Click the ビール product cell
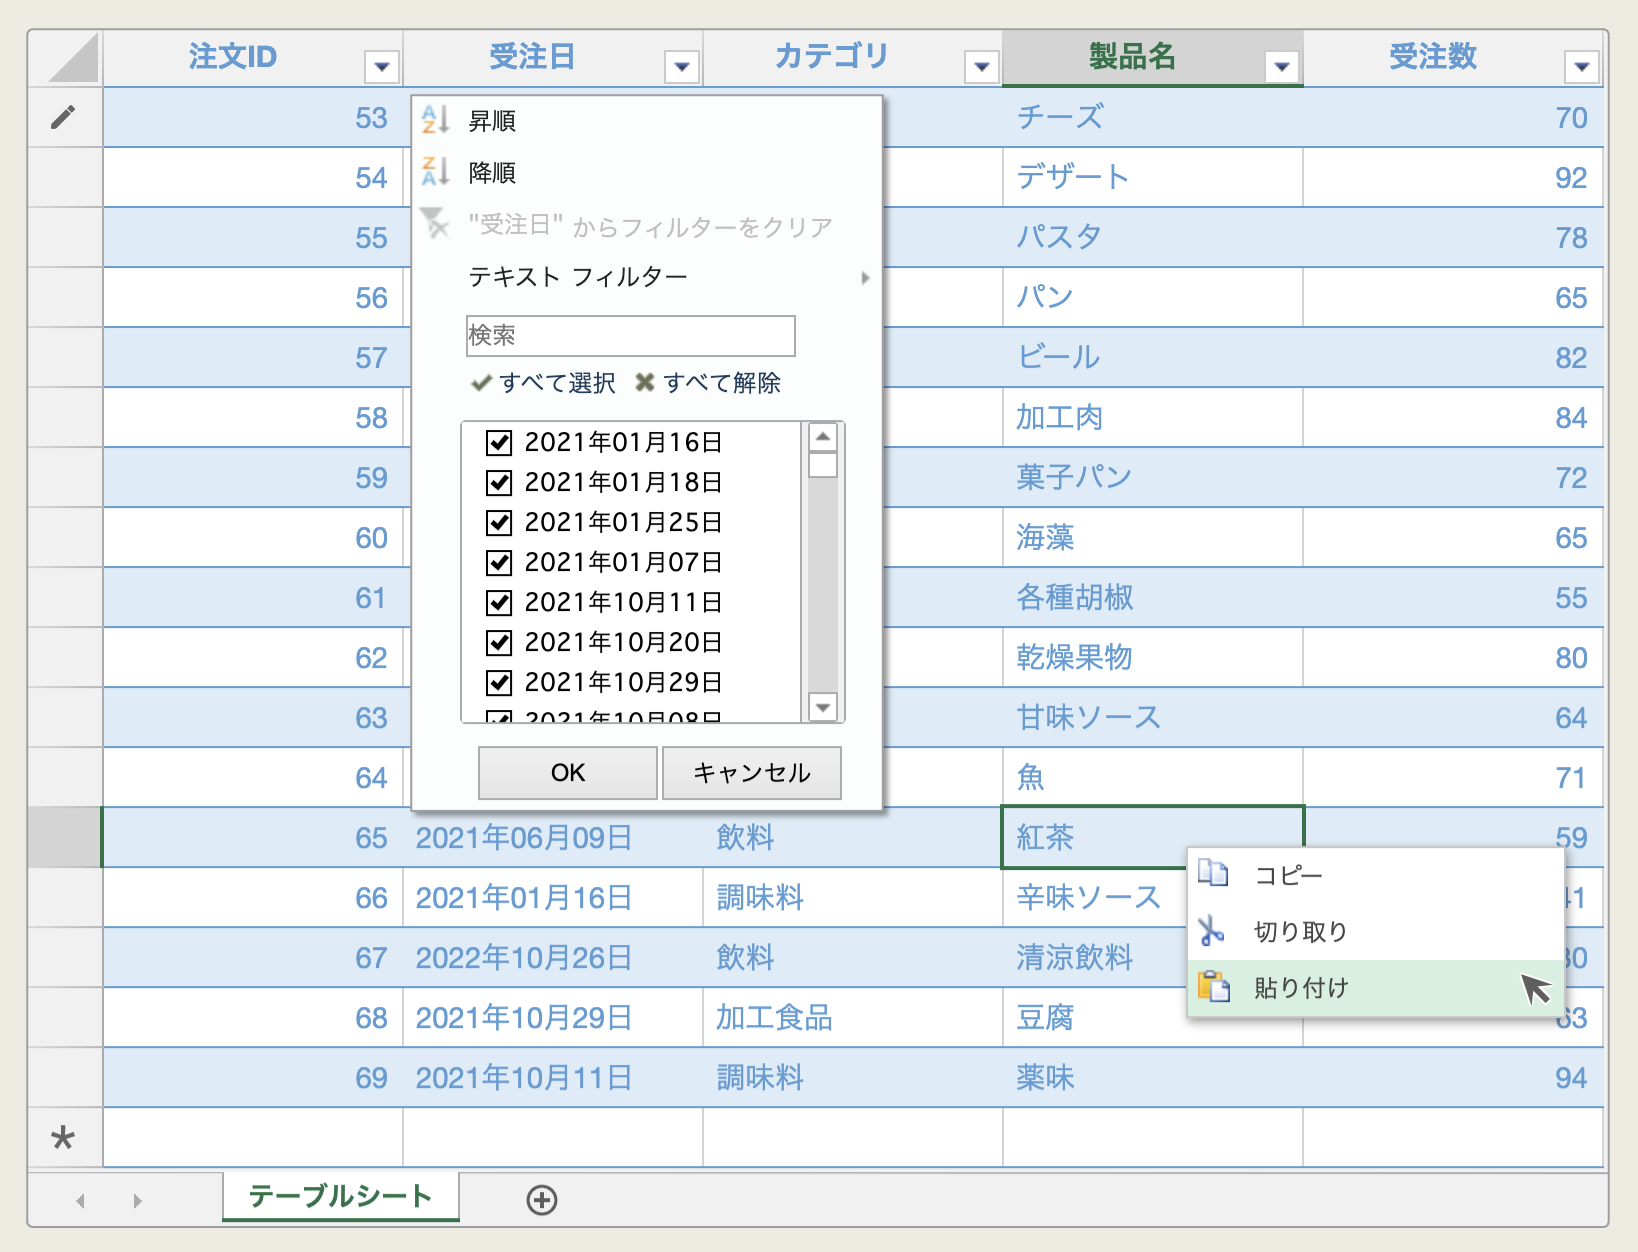1638x1252 pixels. point(1152,357)
